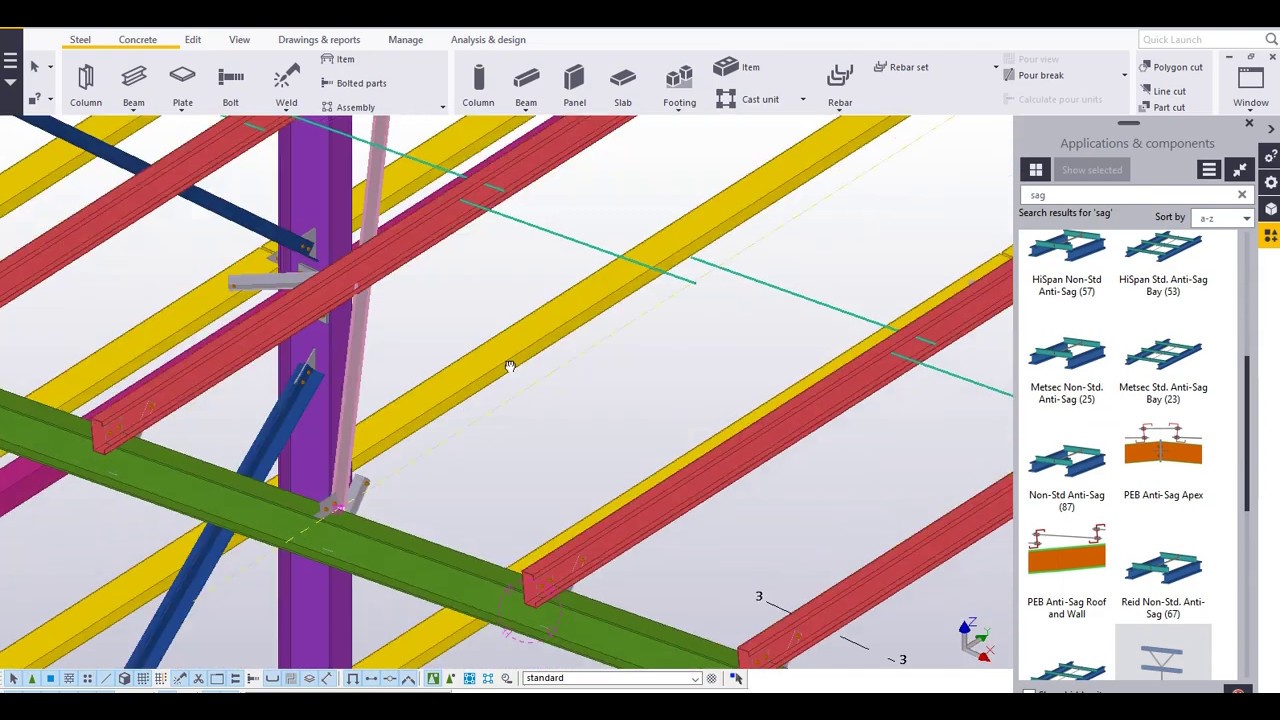Click the yellow Applications & components side icon
1280x720 pixels.
click(1271, 235)
